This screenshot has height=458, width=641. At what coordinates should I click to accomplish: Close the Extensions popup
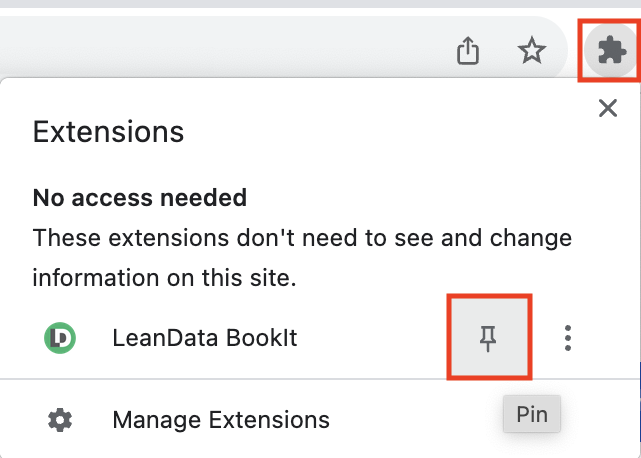point(607,108)
